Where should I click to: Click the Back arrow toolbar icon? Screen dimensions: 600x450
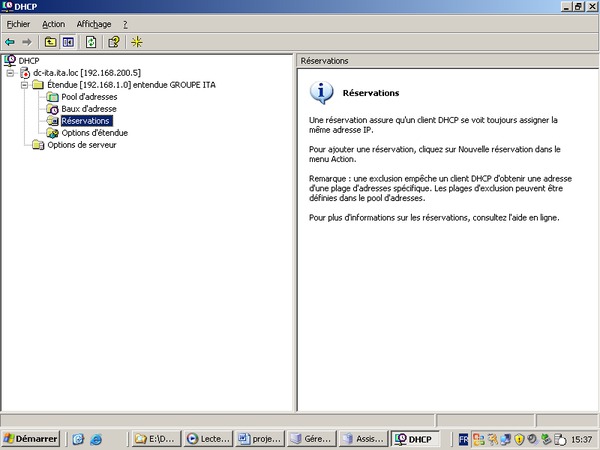10,42
